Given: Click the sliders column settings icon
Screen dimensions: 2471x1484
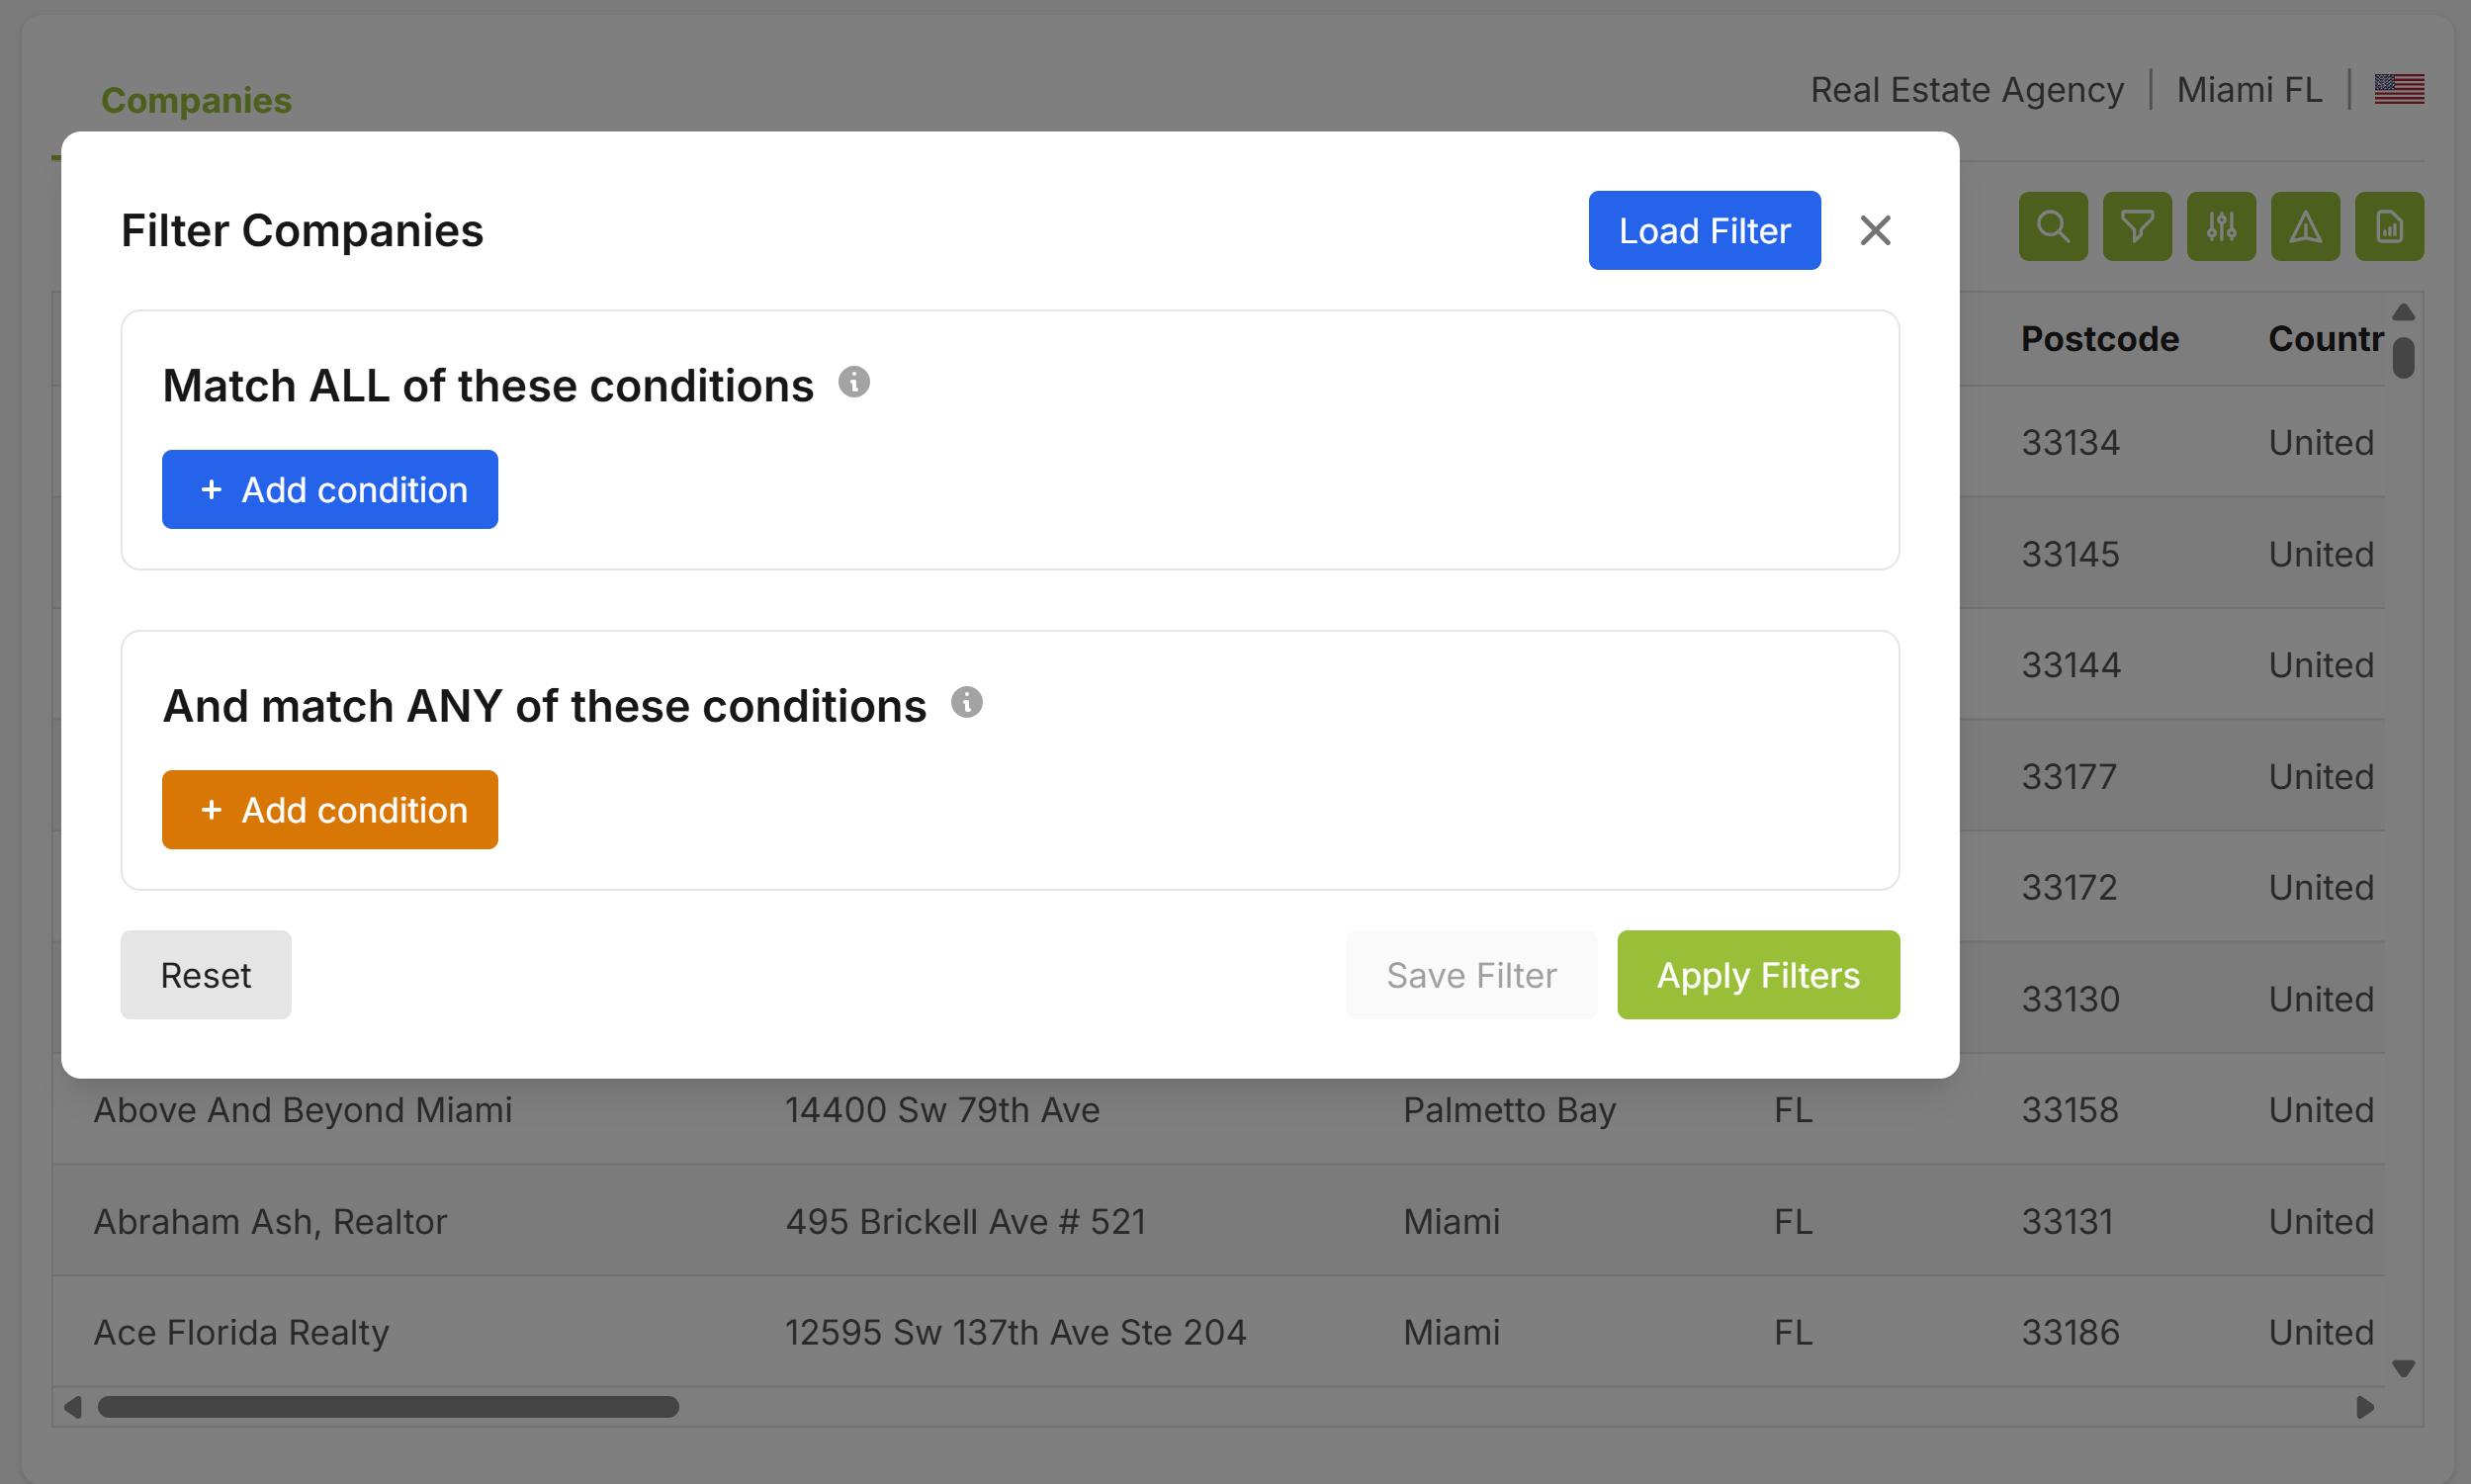Looking at the screenshot, I should click(2220, 227).
